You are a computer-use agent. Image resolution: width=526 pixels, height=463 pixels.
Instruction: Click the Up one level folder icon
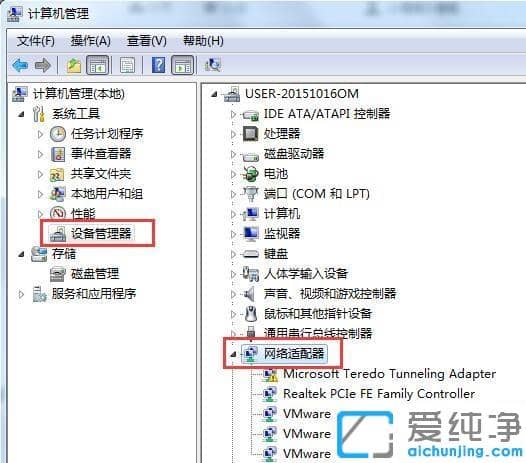click(74, 65)
